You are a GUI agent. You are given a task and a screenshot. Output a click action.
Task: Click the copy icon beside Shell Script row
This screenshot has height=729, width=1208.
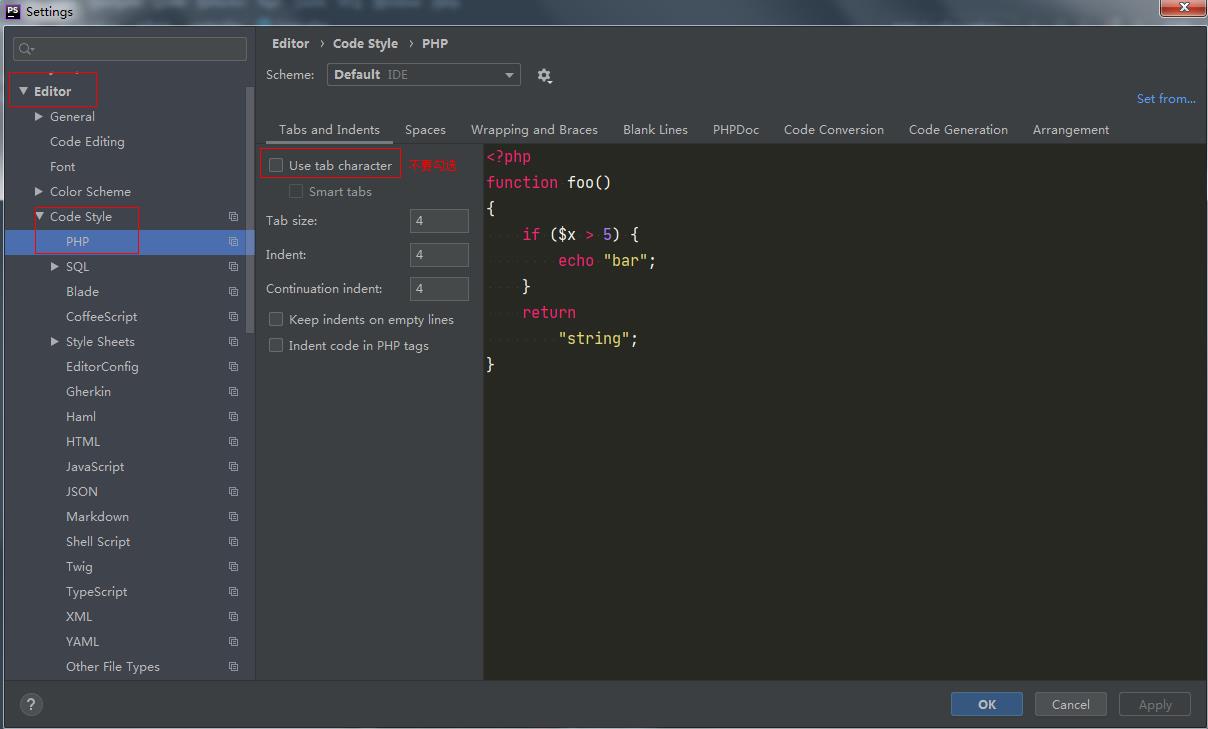point(233,542)
